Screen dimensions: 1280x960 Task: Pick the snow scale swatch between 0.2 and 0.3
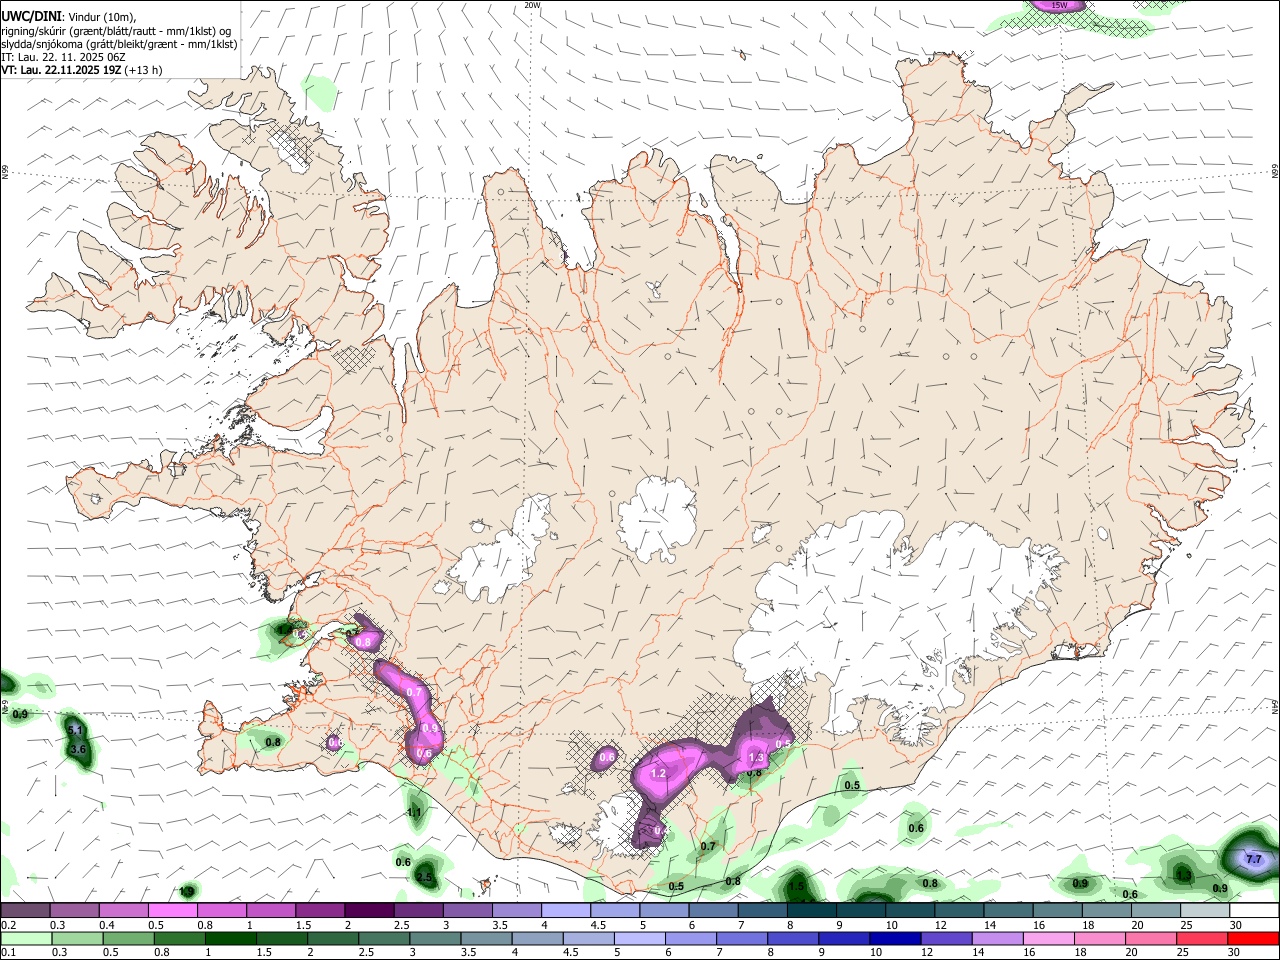[x=25, y=911]
